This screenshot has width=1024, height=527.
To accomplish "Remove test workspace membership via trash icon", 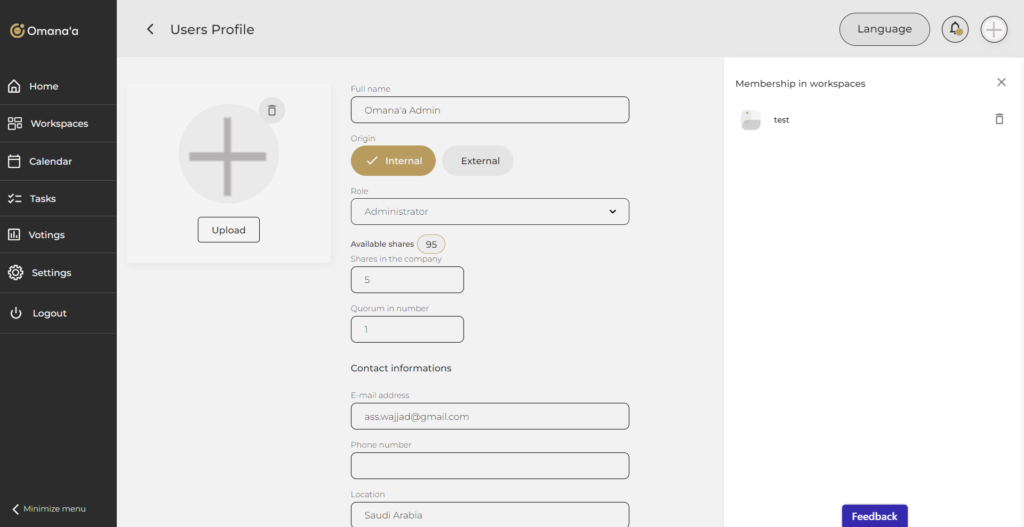I will click(998, 119).
